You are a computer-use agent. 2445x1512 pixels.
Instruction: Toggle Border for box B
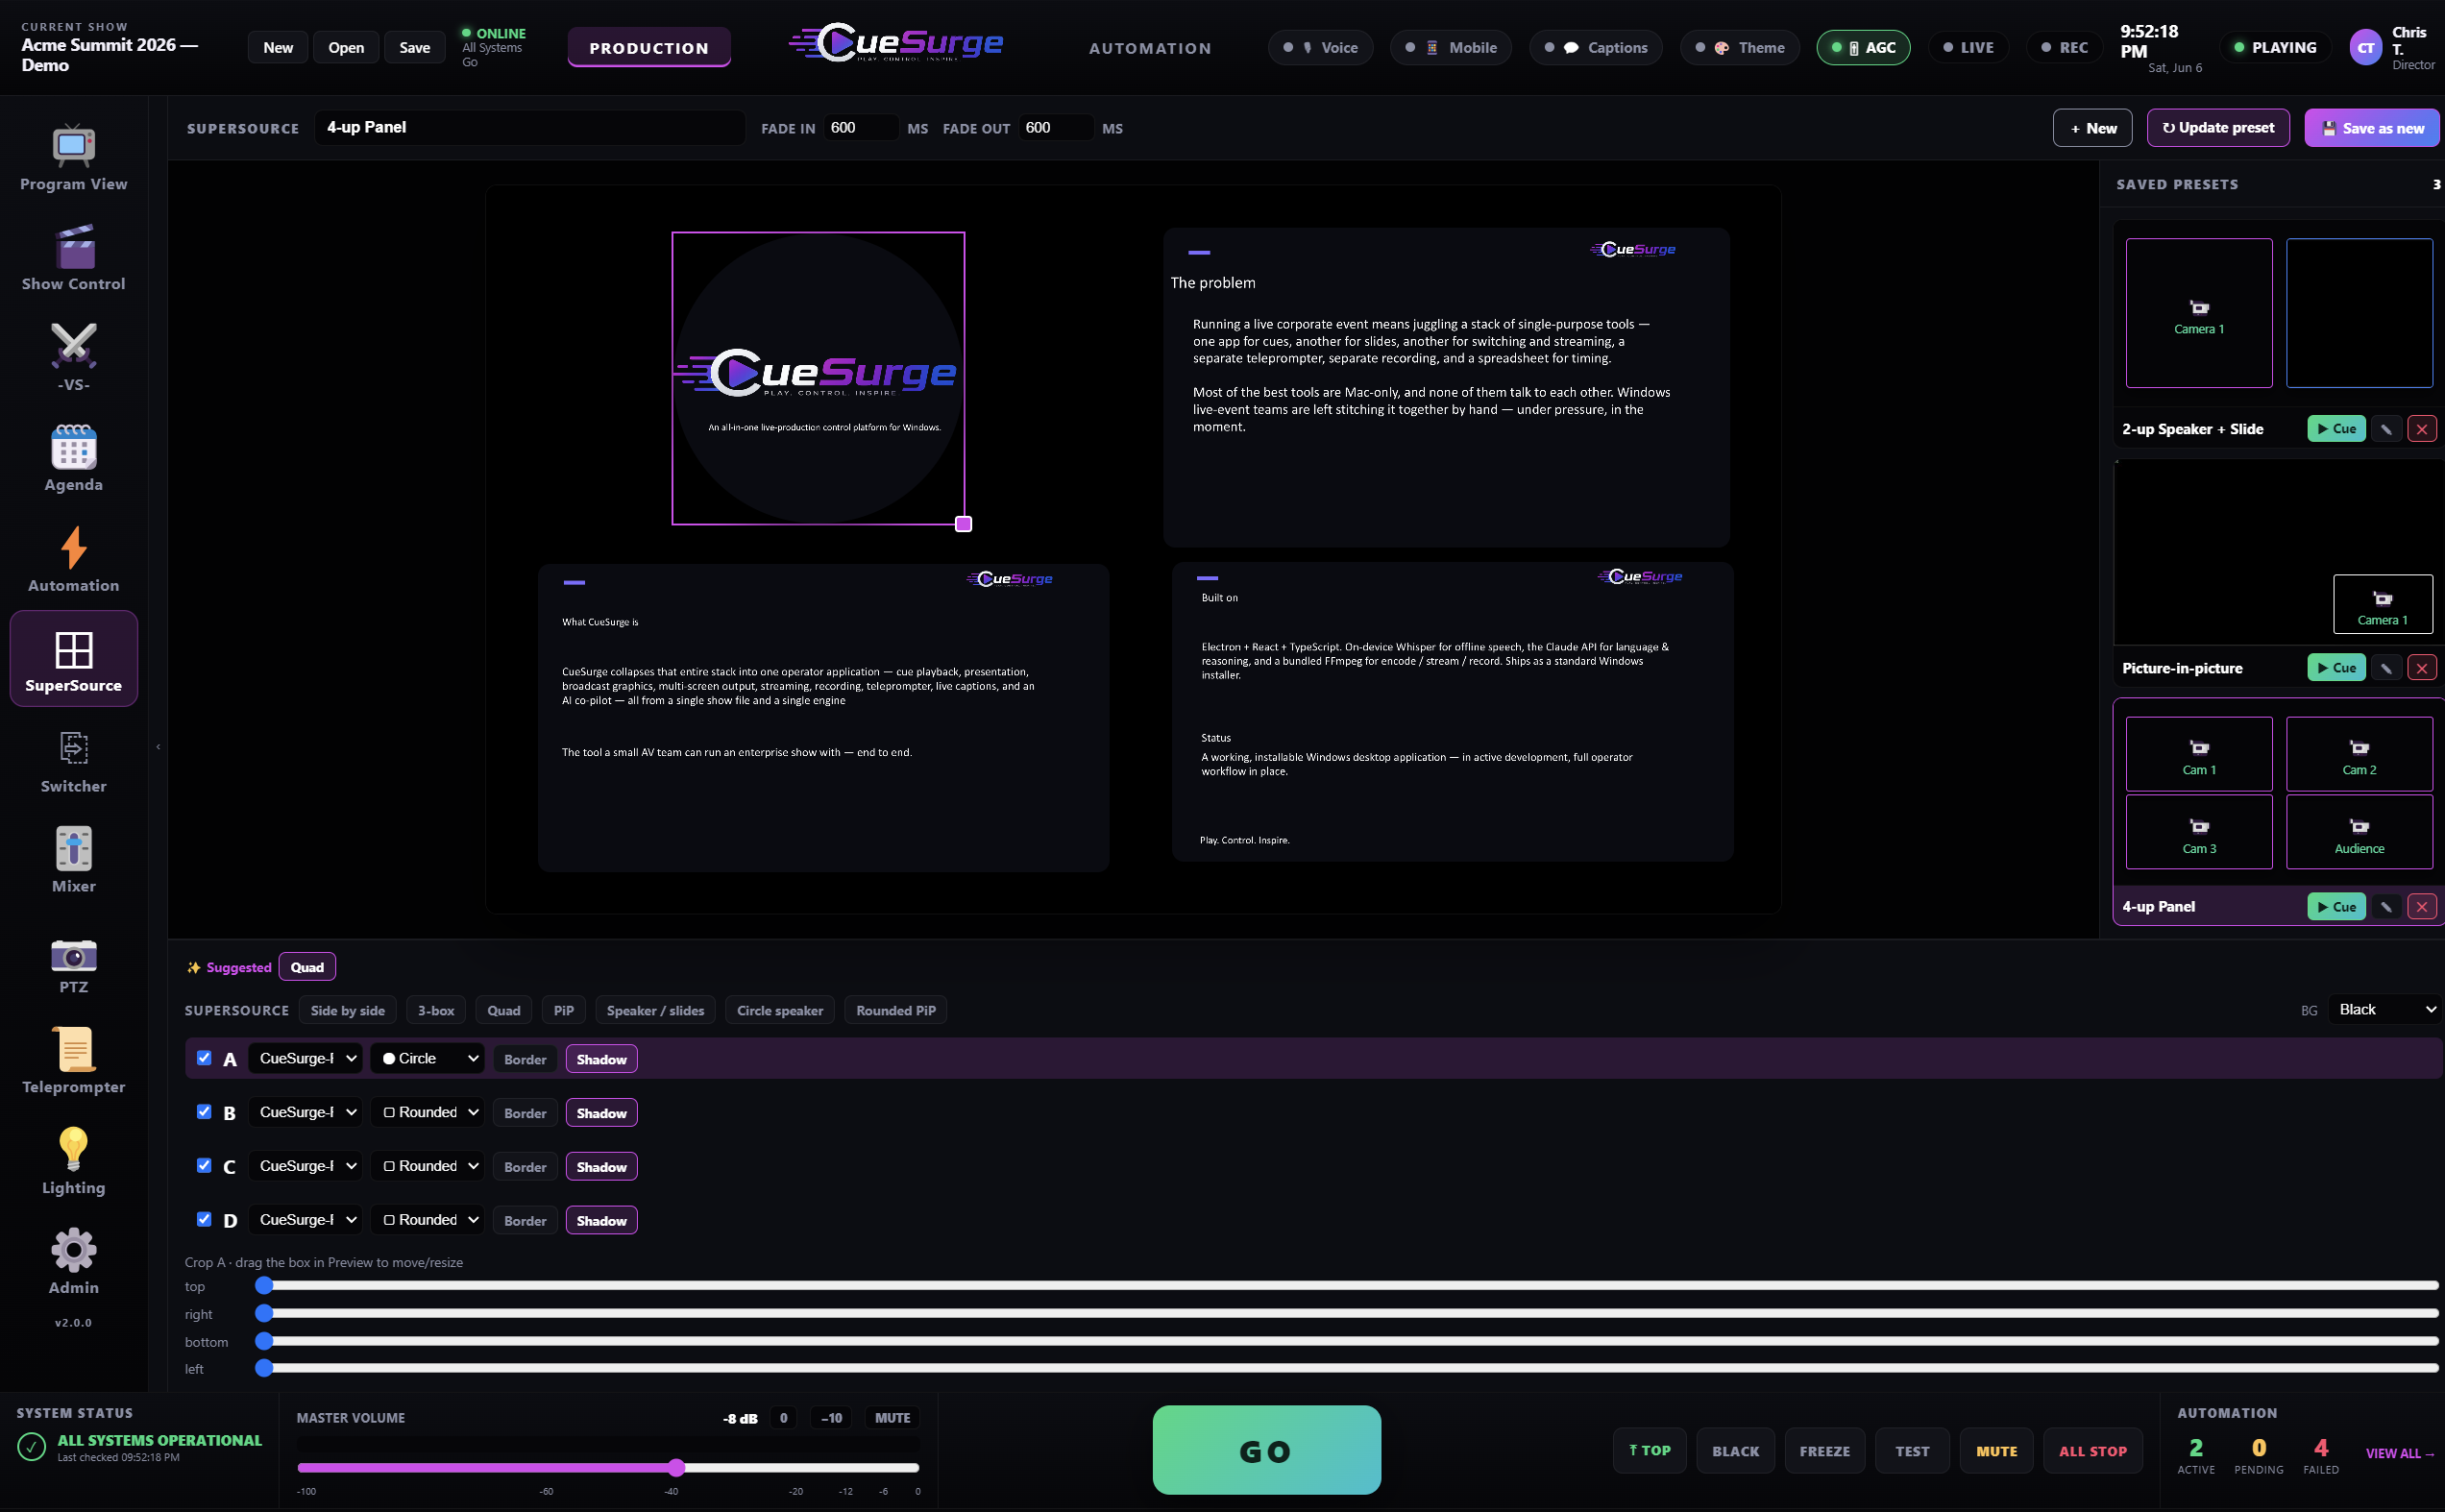(x=525, y=1113)
